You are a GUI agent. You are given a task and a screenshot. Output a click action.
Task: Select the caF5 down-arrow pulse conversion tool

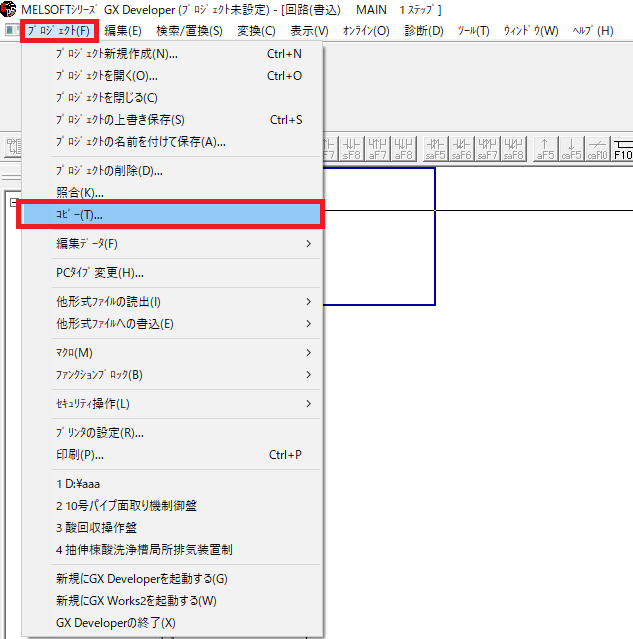(571, 149)
